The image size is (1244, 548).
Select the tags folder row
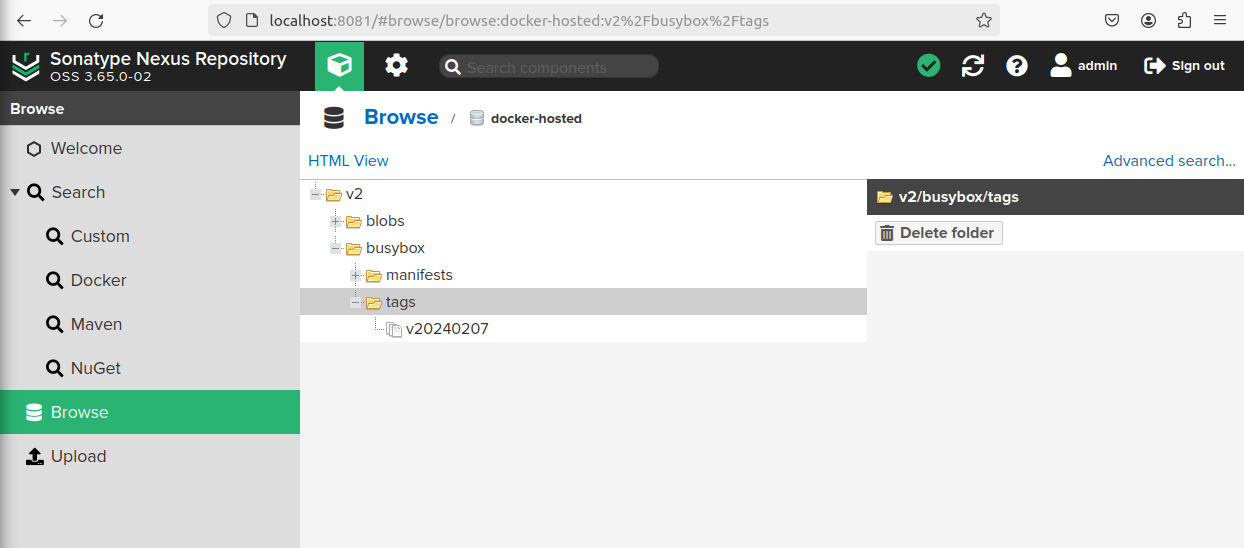click(x=583, y=302)
